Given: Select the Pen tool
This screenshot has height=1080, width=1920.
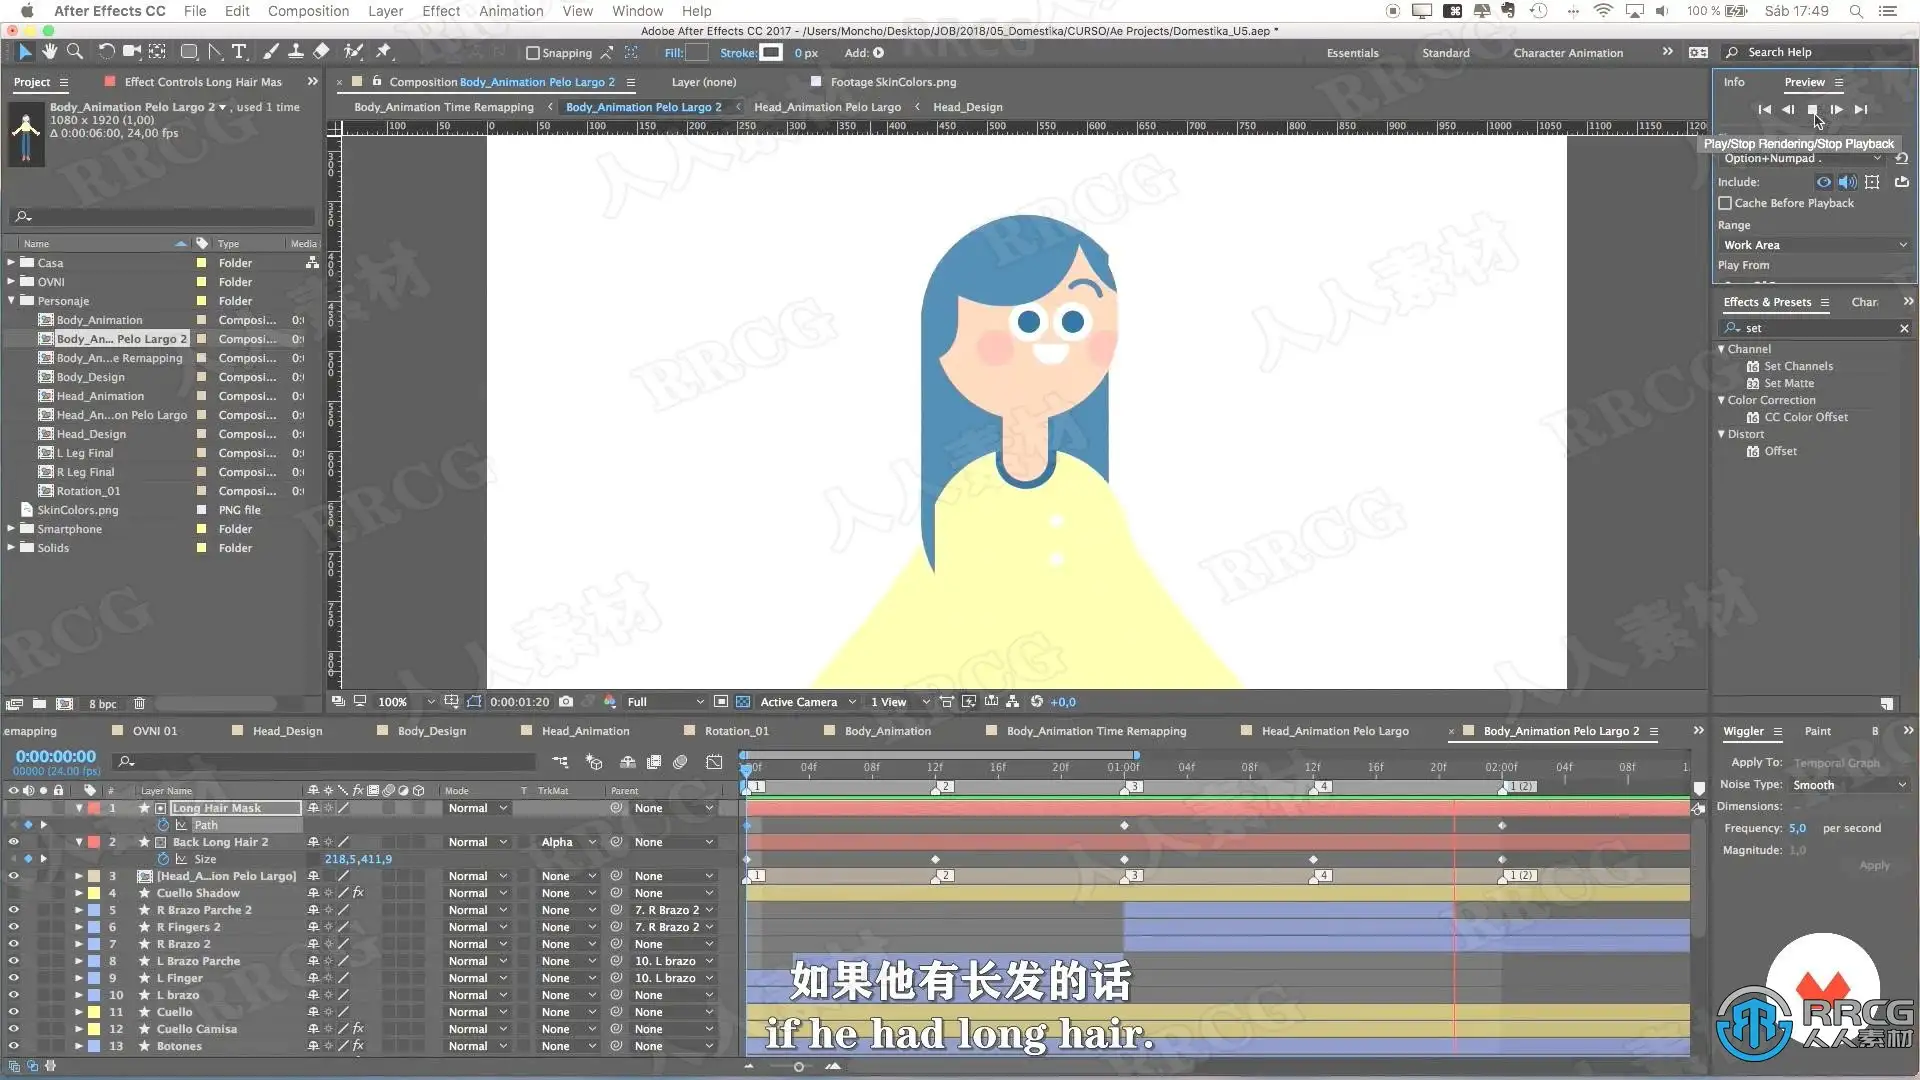Looking at the screenshot, I should pos(214,52).
